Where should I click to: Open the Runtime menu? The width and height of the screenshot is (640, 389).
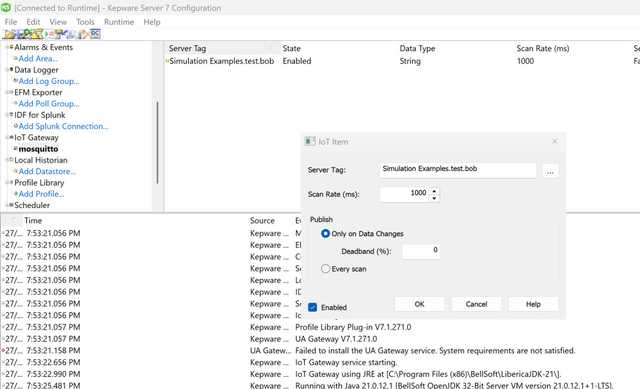tap(119, 22)
